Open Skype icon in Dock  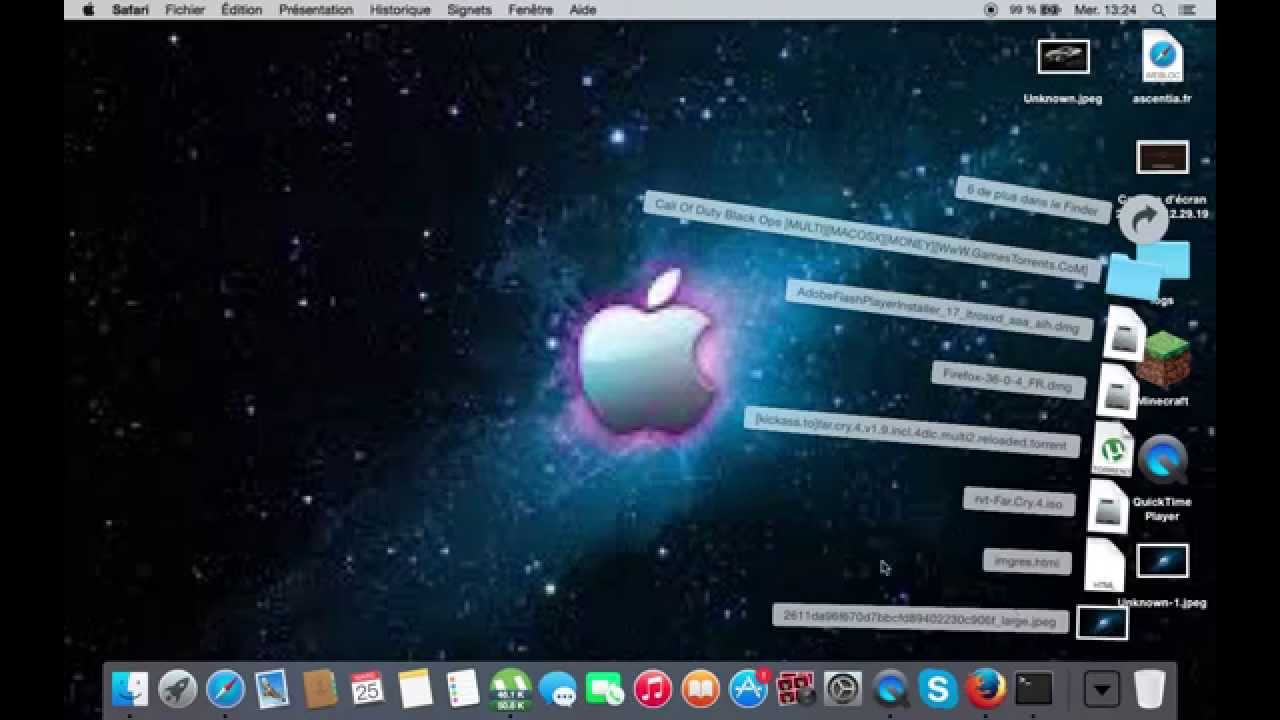click(938, 688)
